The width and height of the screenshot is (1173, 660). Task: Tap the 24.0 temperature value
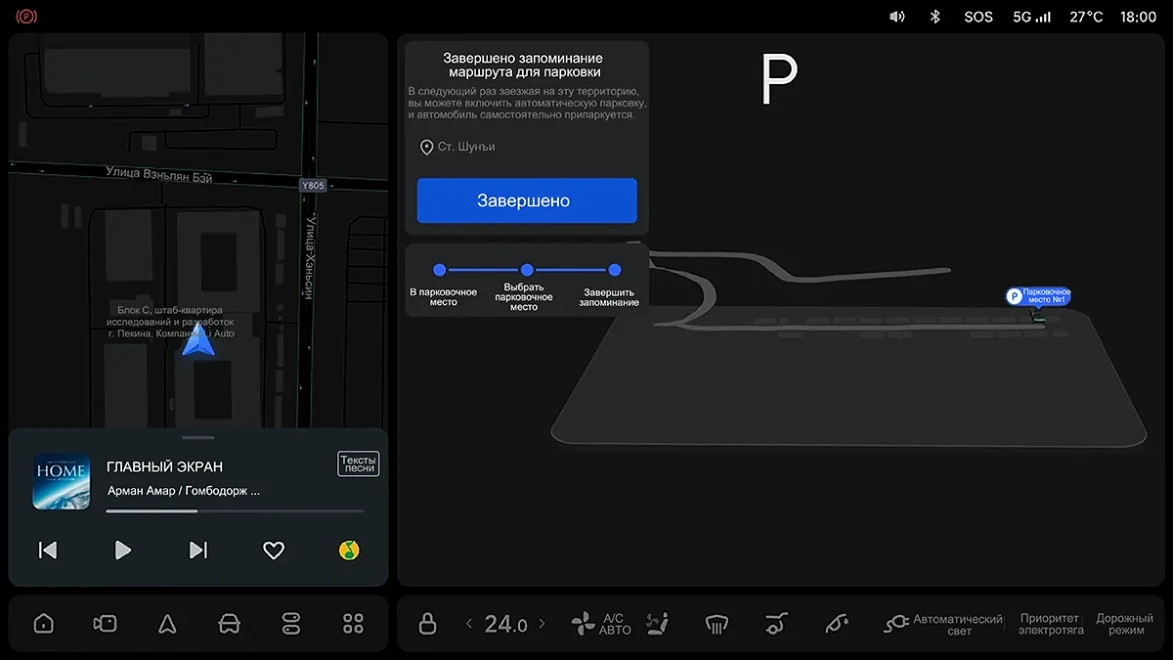tap(506, 624)
